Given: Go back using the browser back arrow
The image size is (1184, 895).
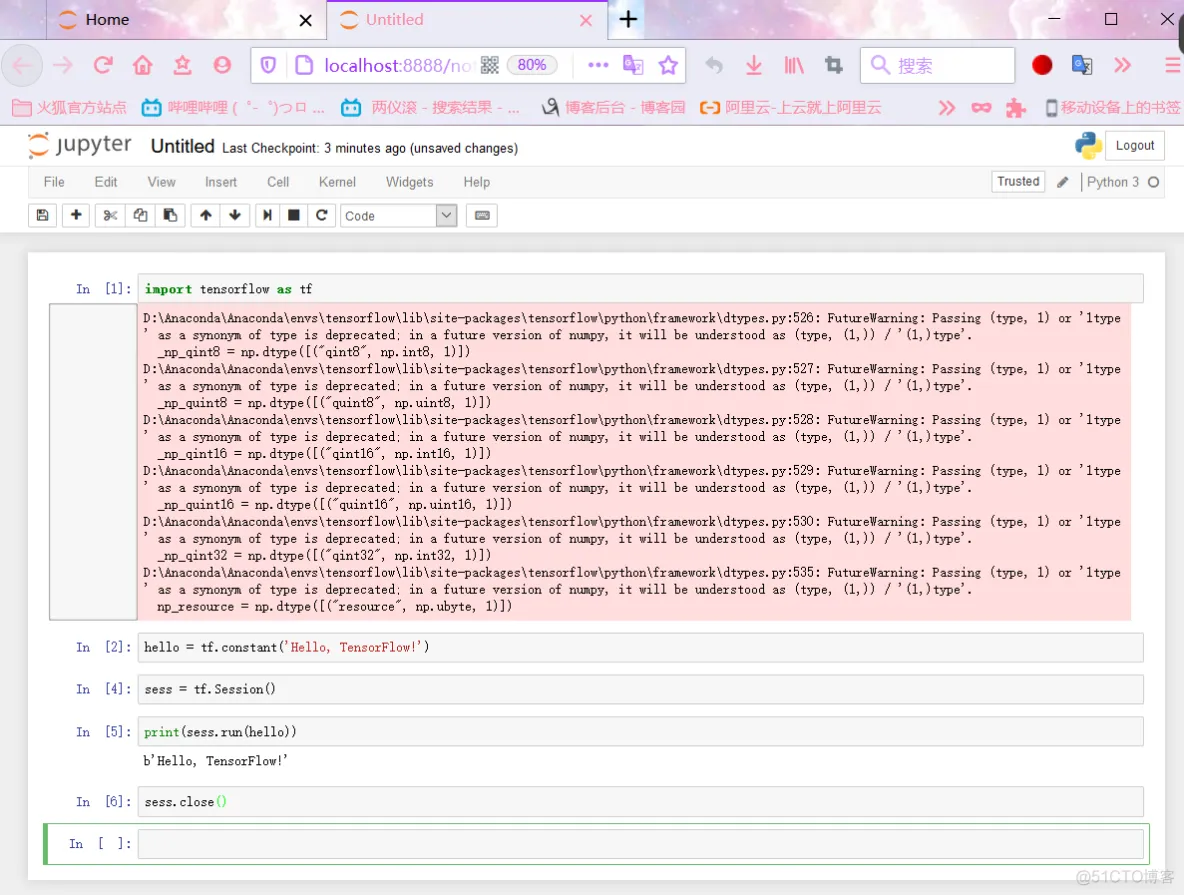Looking at the screenshot, I should point(22,66).
